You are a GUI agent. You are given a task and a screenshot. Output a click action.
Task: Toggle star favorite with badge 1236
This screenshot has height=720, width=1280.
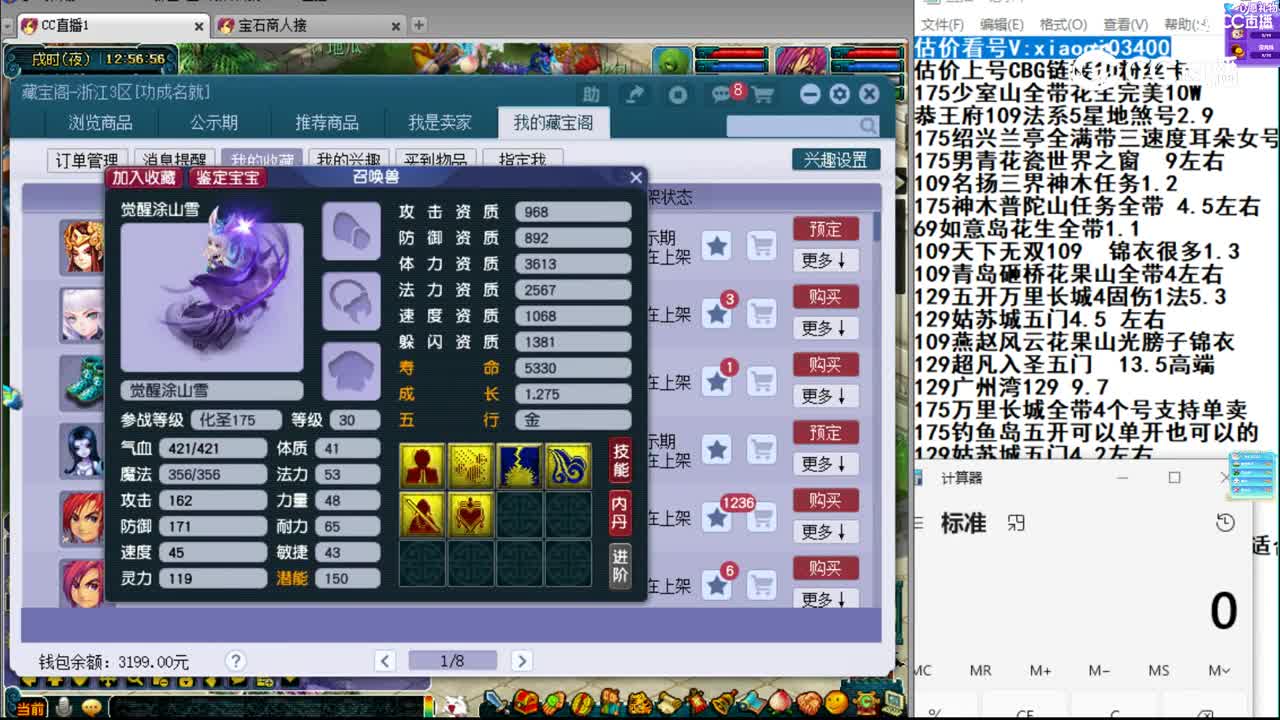pos(717,517)
